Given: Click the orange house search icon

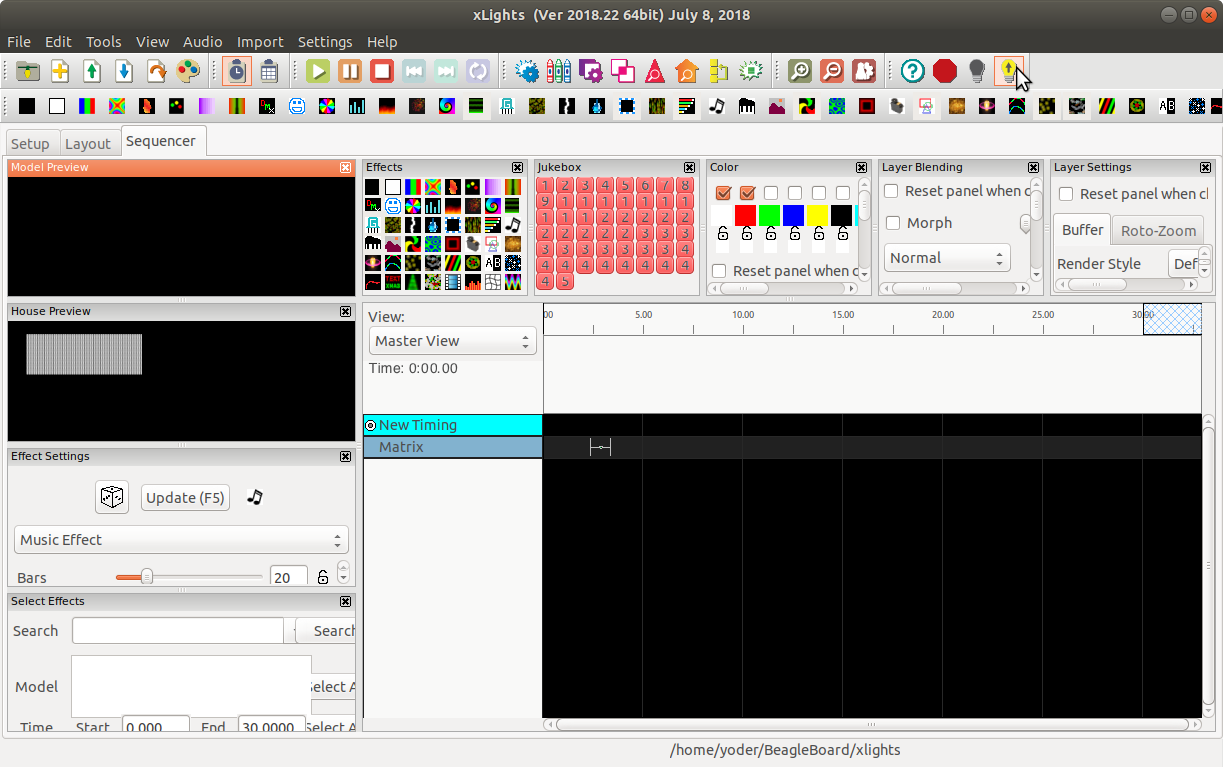Looking at the screenshot, I should tap(686, 71).
